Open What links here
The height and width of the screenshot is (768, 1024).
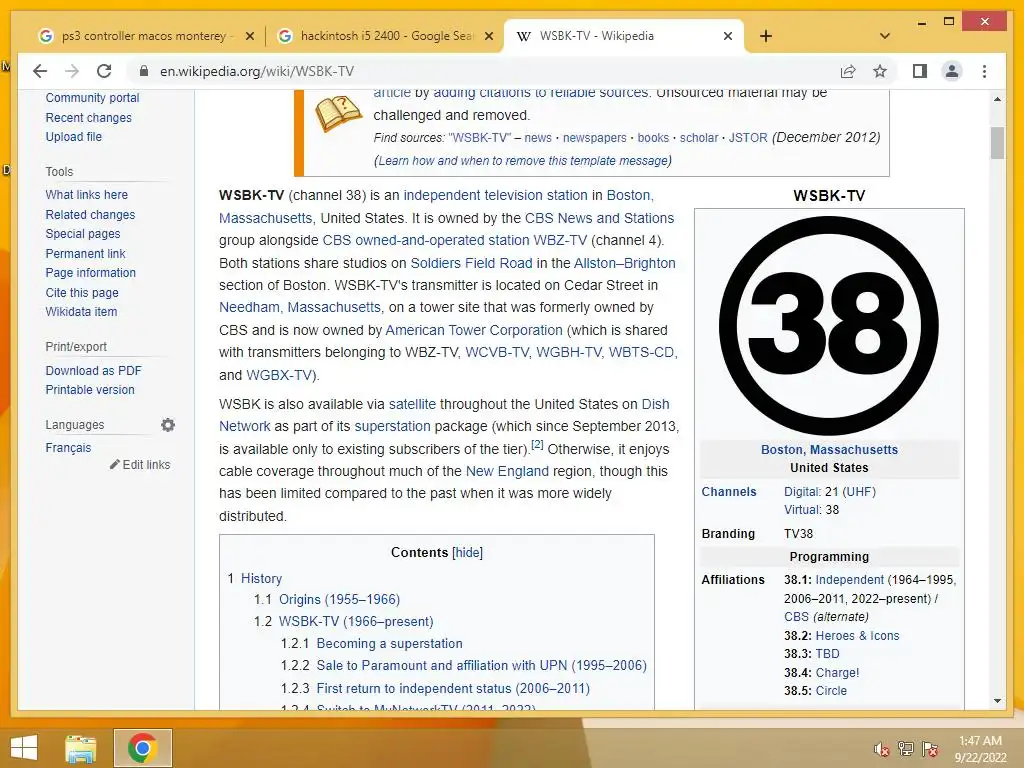(x=86, y=195)
